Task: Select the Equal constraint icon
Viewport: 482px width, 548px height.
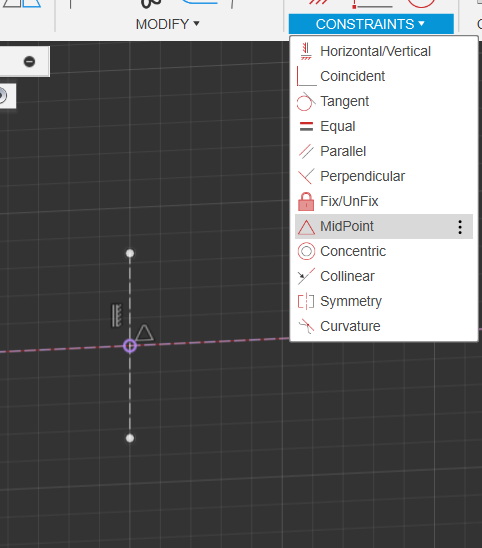Action: [x=307, y=126]
